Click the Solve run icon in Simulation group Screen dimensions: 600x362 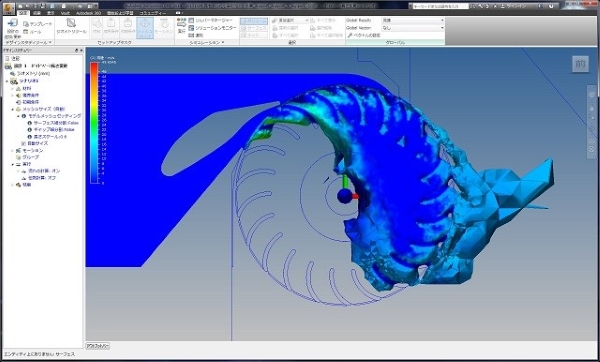(x=181, y=26)
